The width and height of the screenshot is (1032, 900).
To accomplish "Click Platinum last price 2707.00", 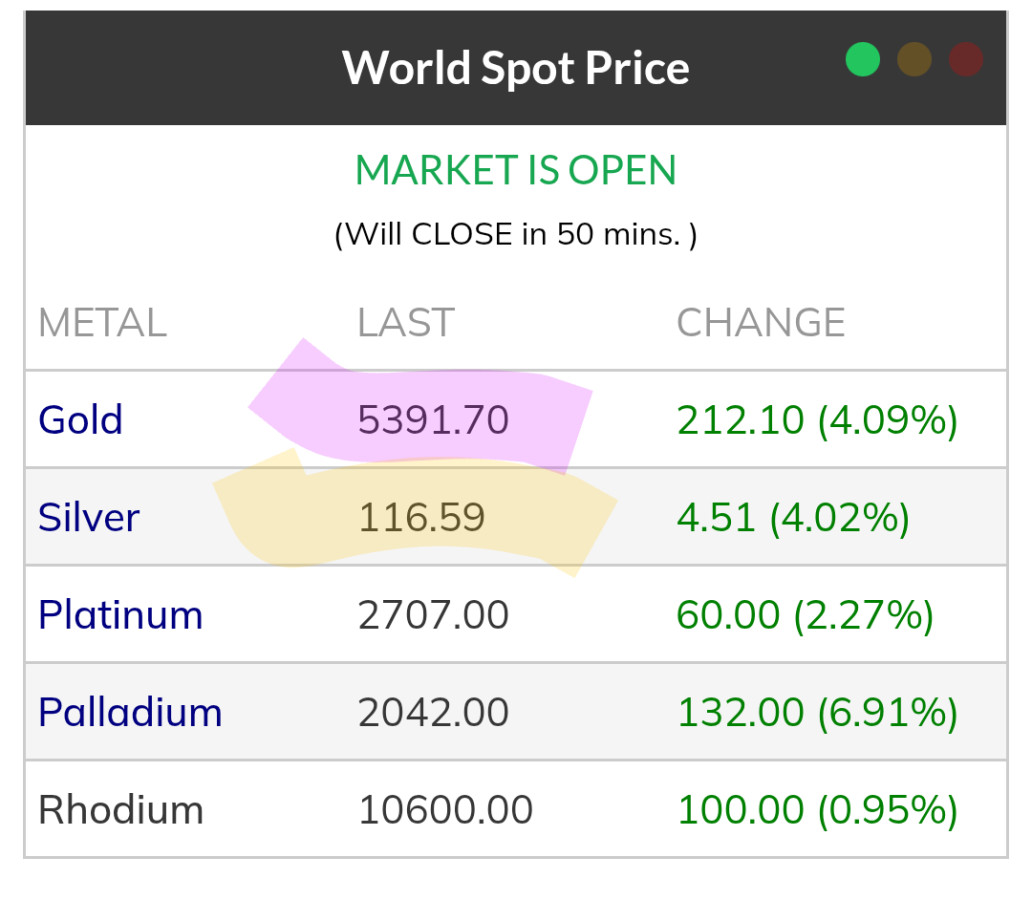I will point(433,615).
